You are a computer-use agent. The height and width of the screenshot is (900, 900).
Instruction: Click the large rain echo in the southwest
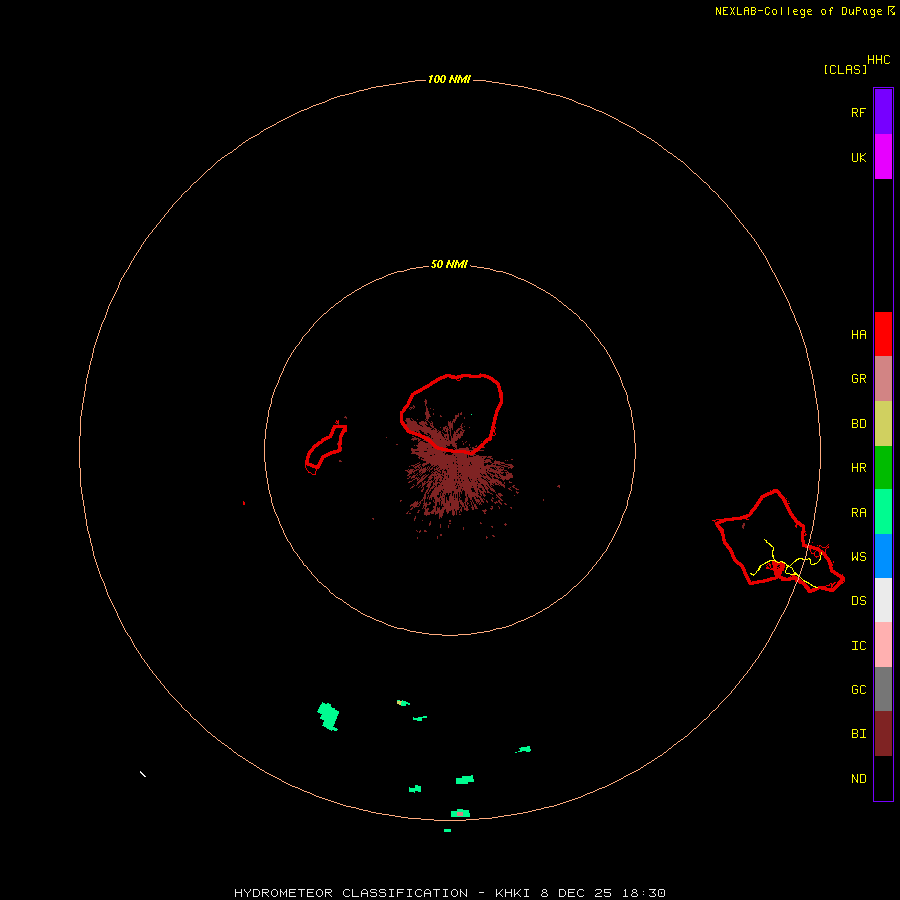tap(328, 716)
